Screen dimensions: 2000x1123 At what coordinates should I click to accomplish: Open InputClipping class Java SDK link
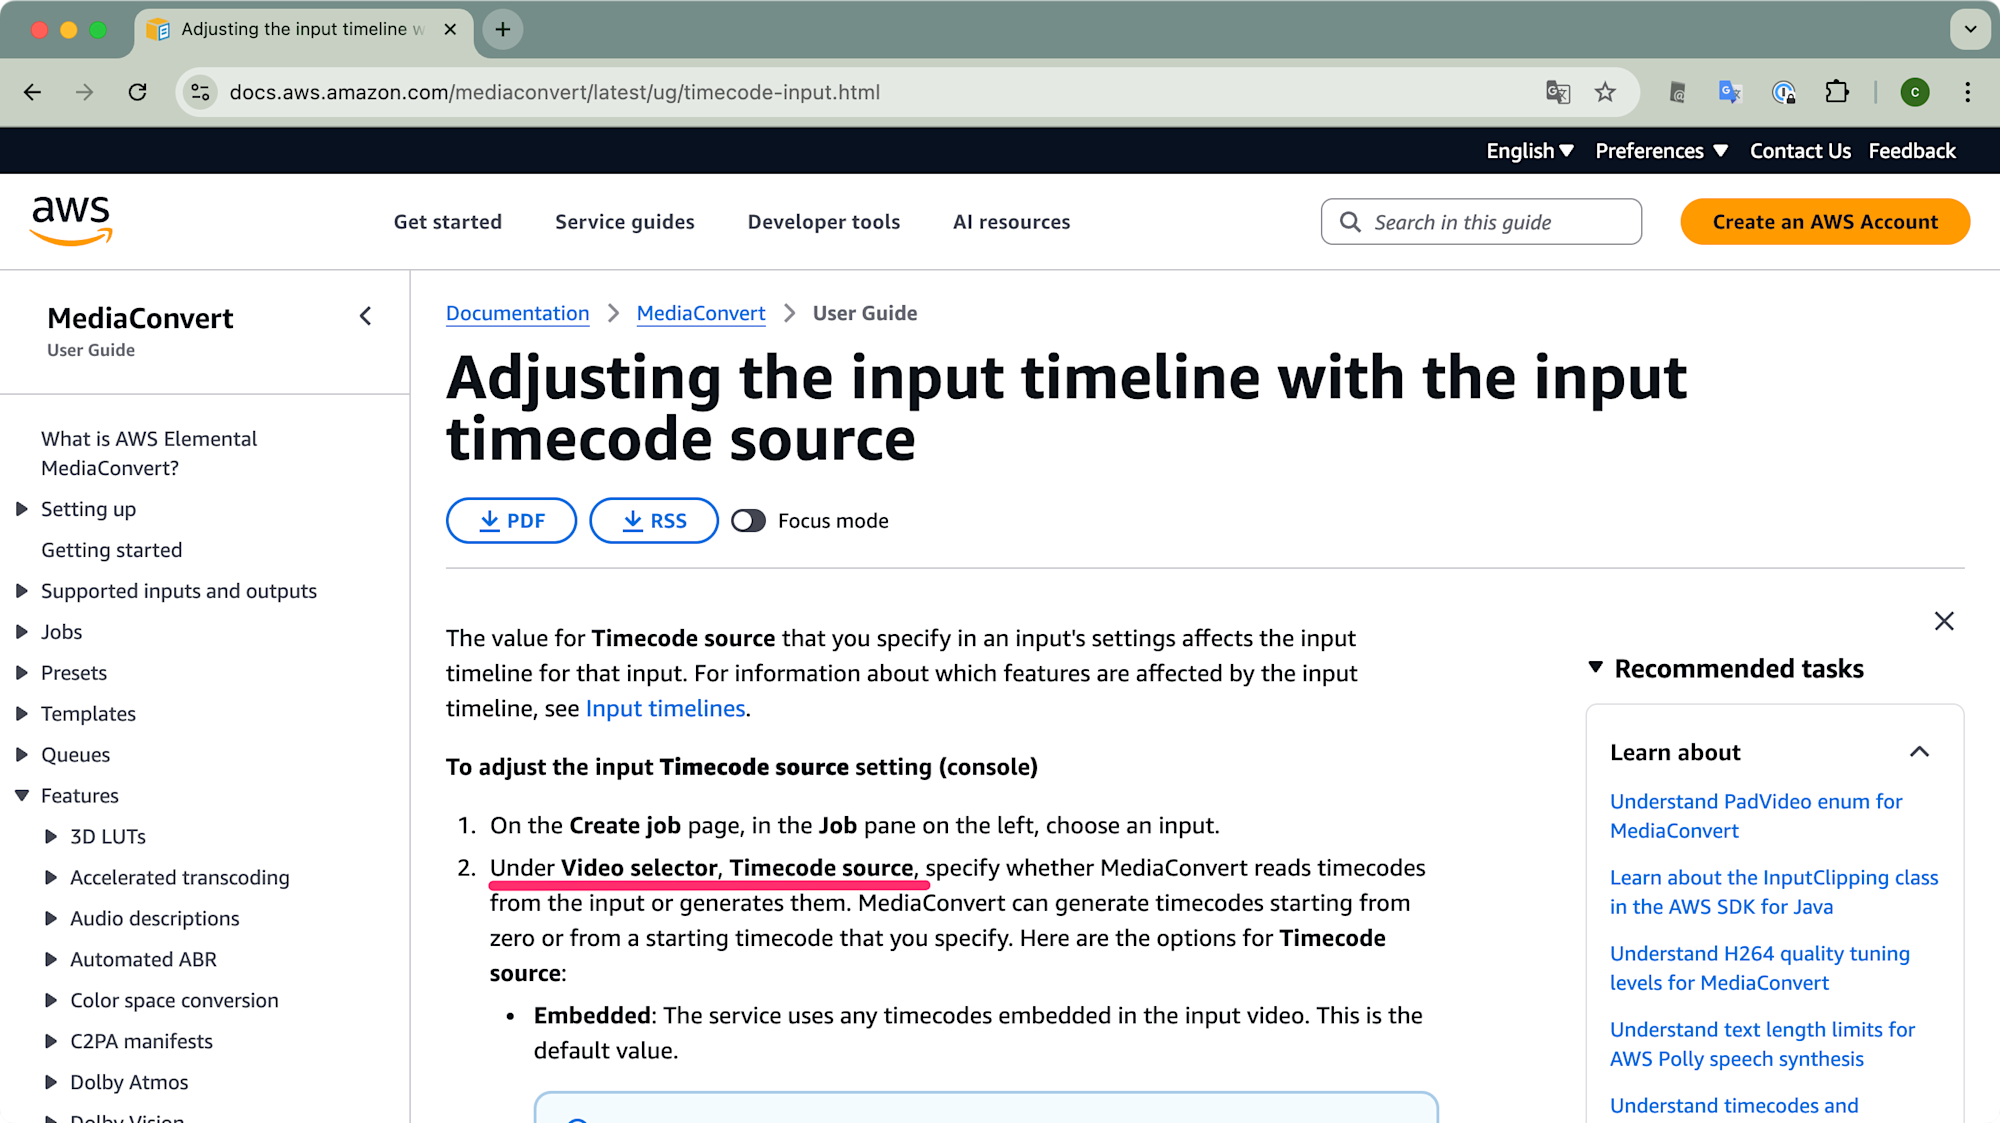pyautogui.click(x=1774, y=892)
